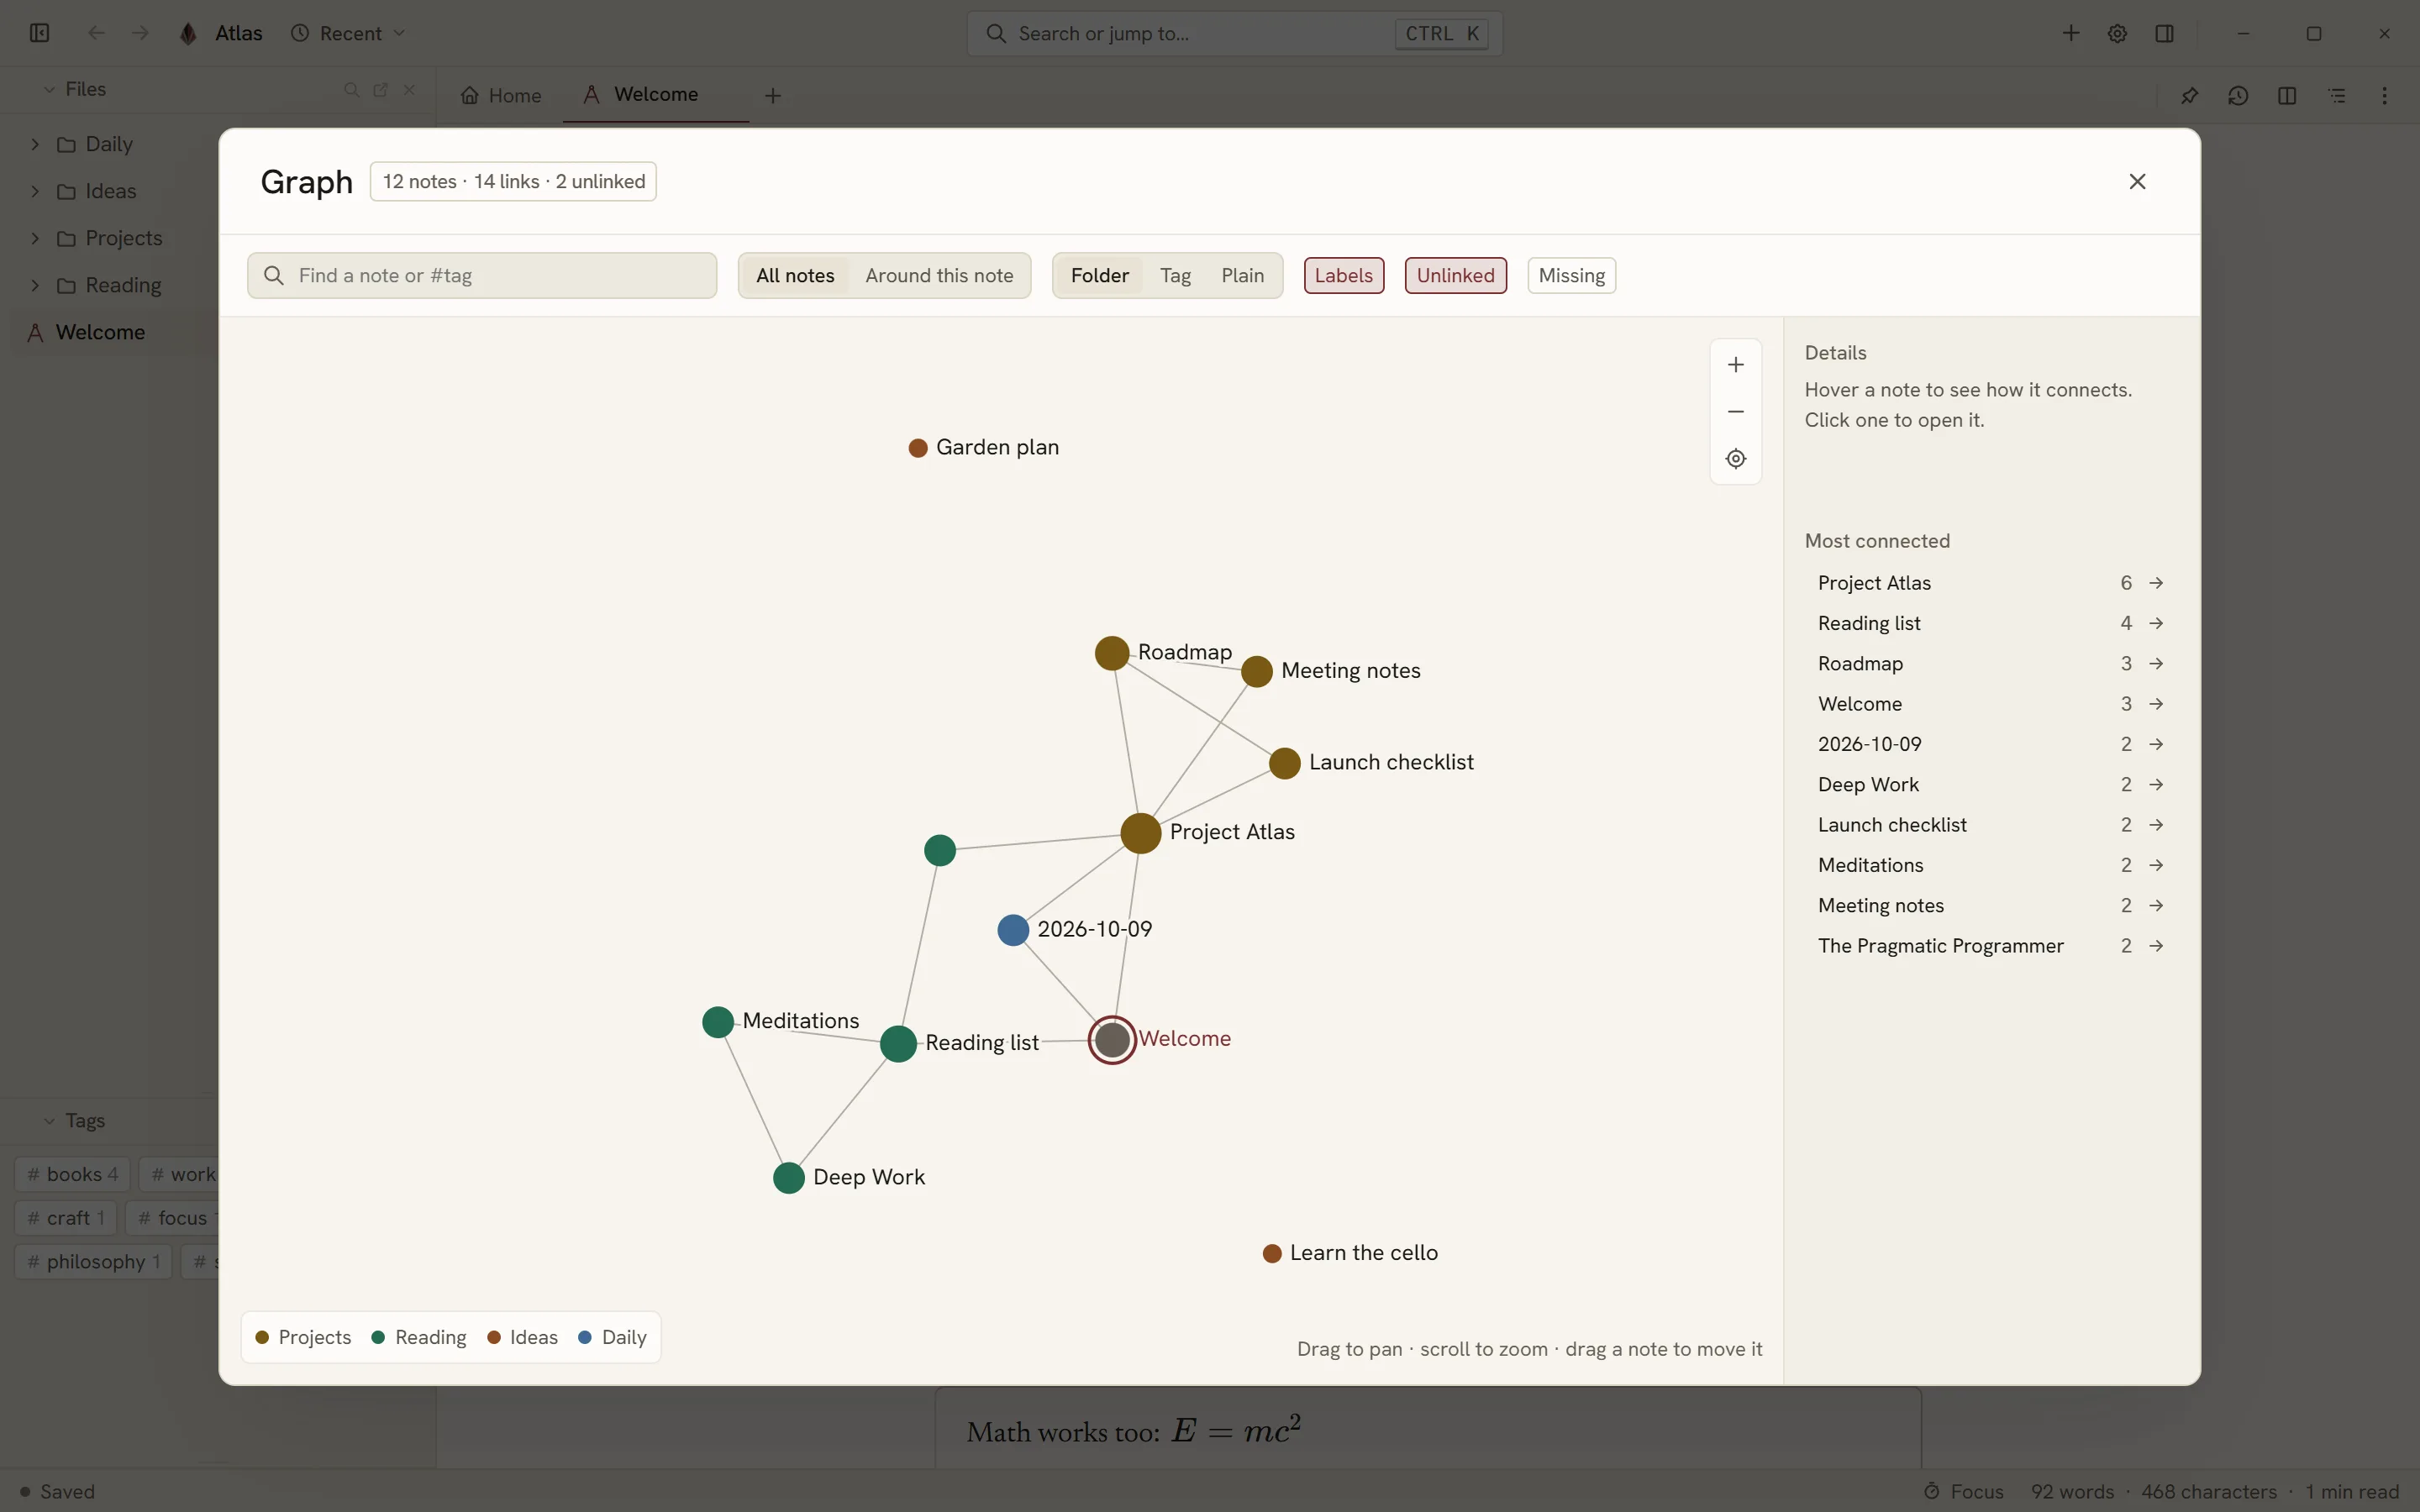Zoom in the graph with plus icon
The image size is (2420, 1512).
(1735, 365)
